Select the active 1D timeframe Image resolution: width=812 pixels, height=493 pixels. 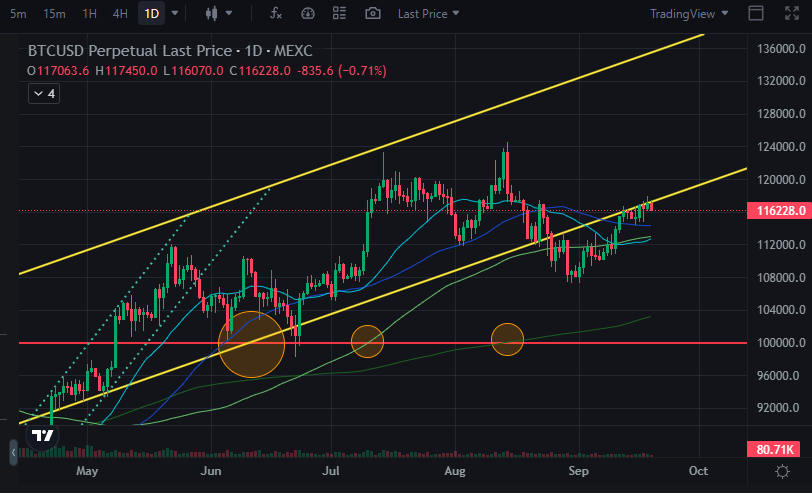(152, 14)
